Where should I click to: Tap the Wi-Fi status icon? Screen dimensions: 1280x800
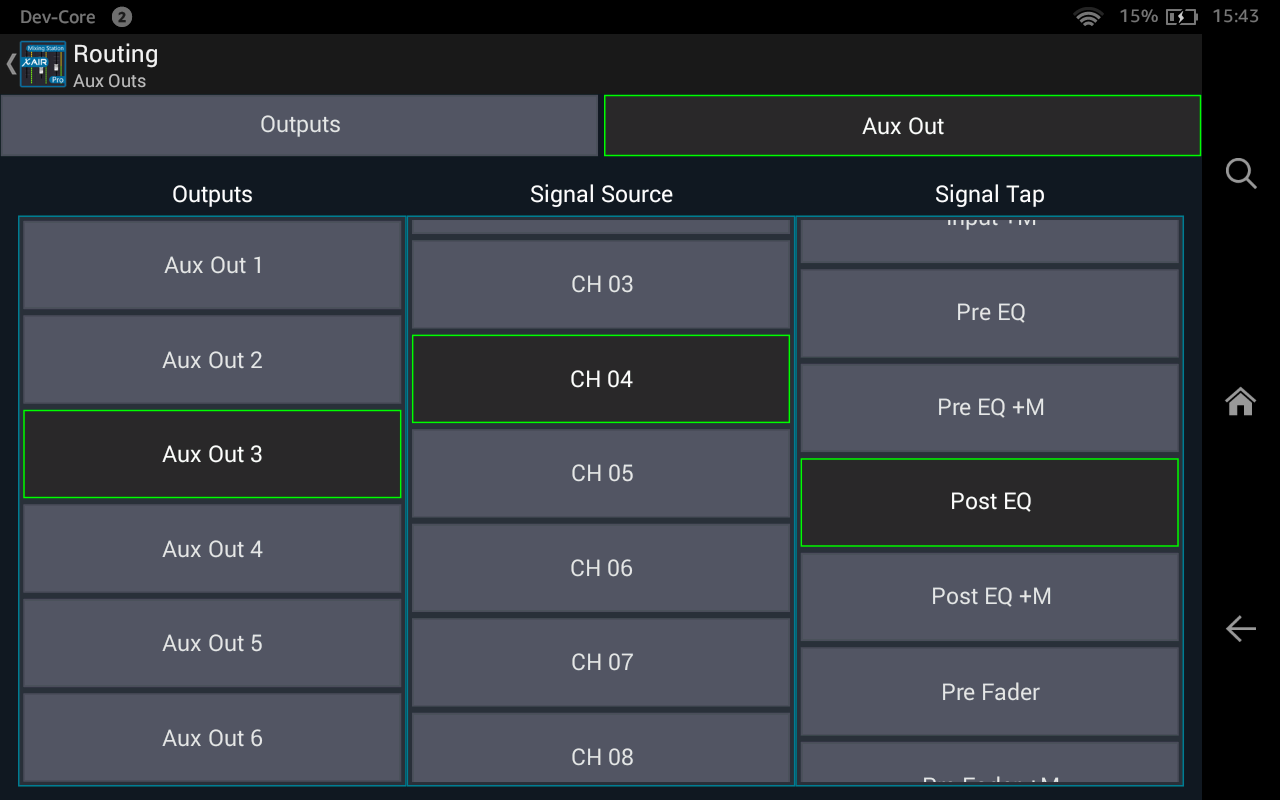[1088, 17]
